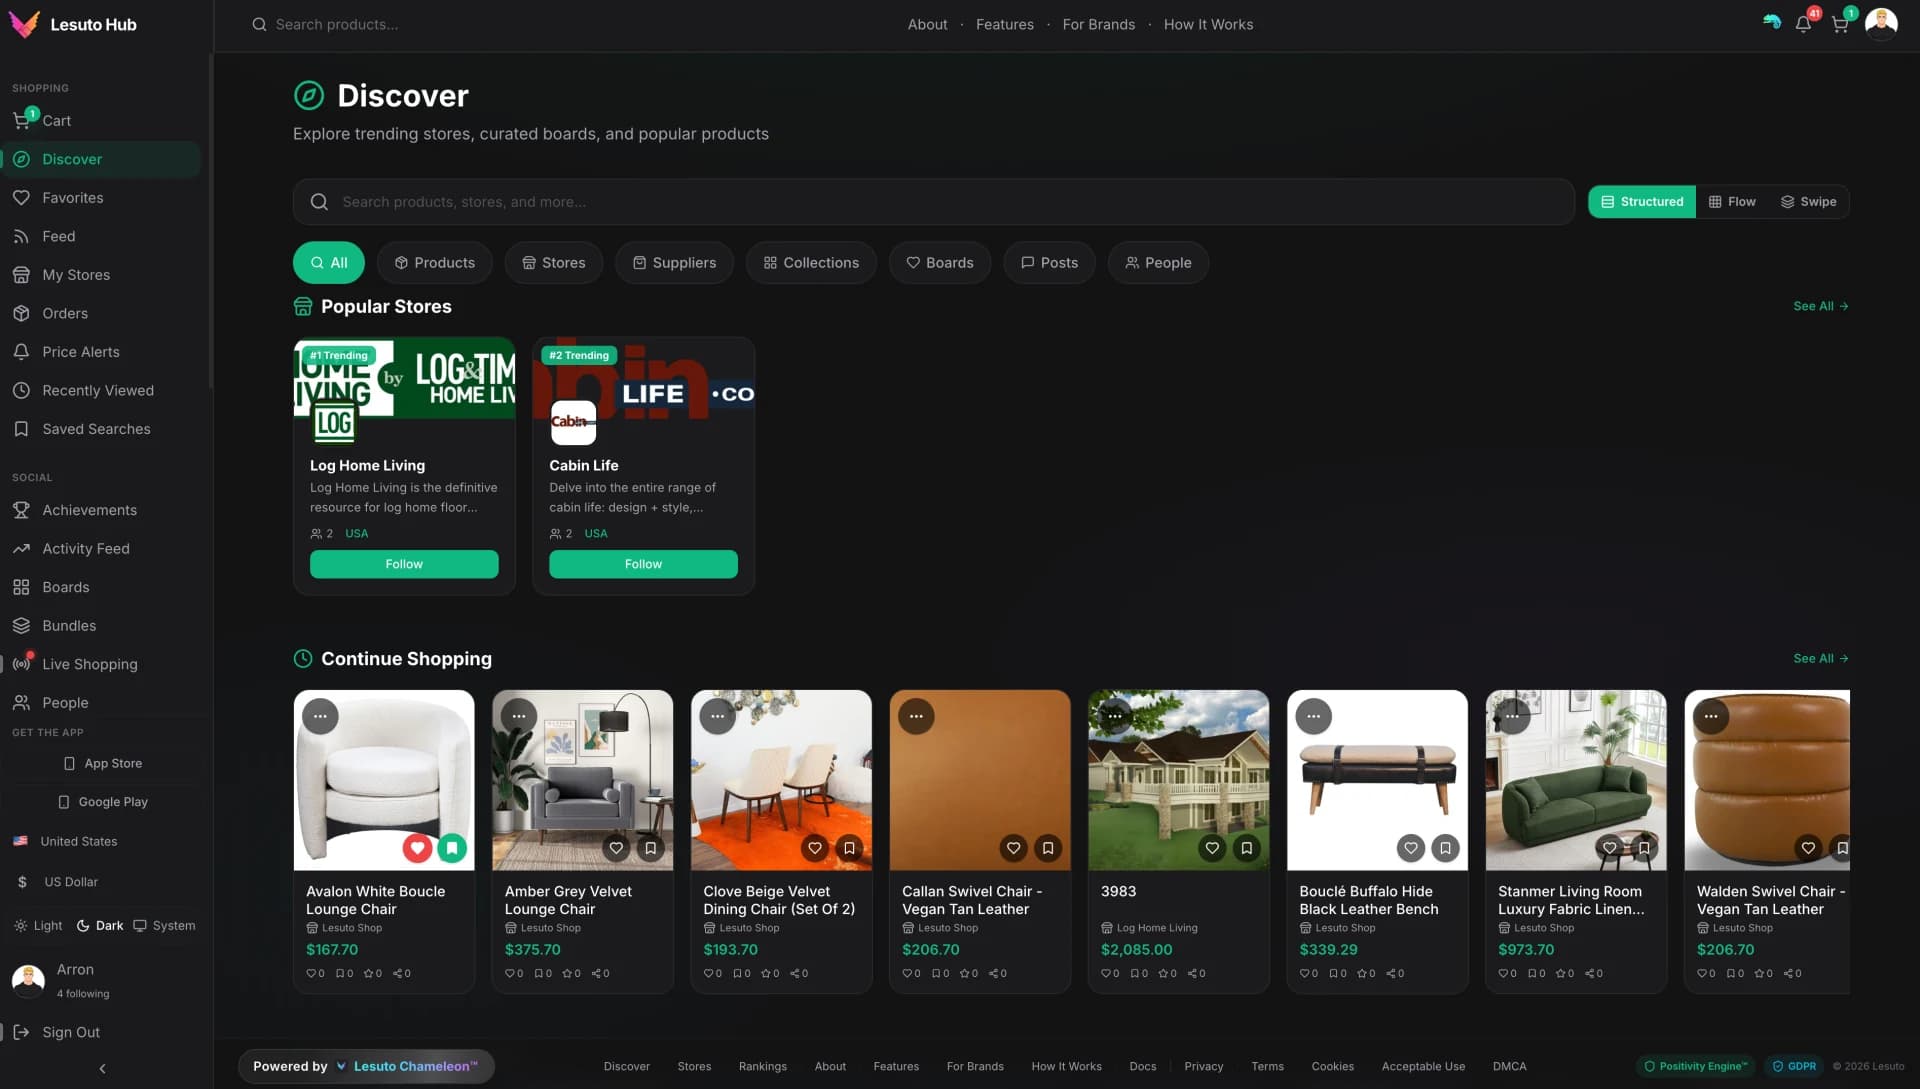Open Saved Searches in sidebar
Screen dimensions: 1920x1089
click(x=100, y=429)
